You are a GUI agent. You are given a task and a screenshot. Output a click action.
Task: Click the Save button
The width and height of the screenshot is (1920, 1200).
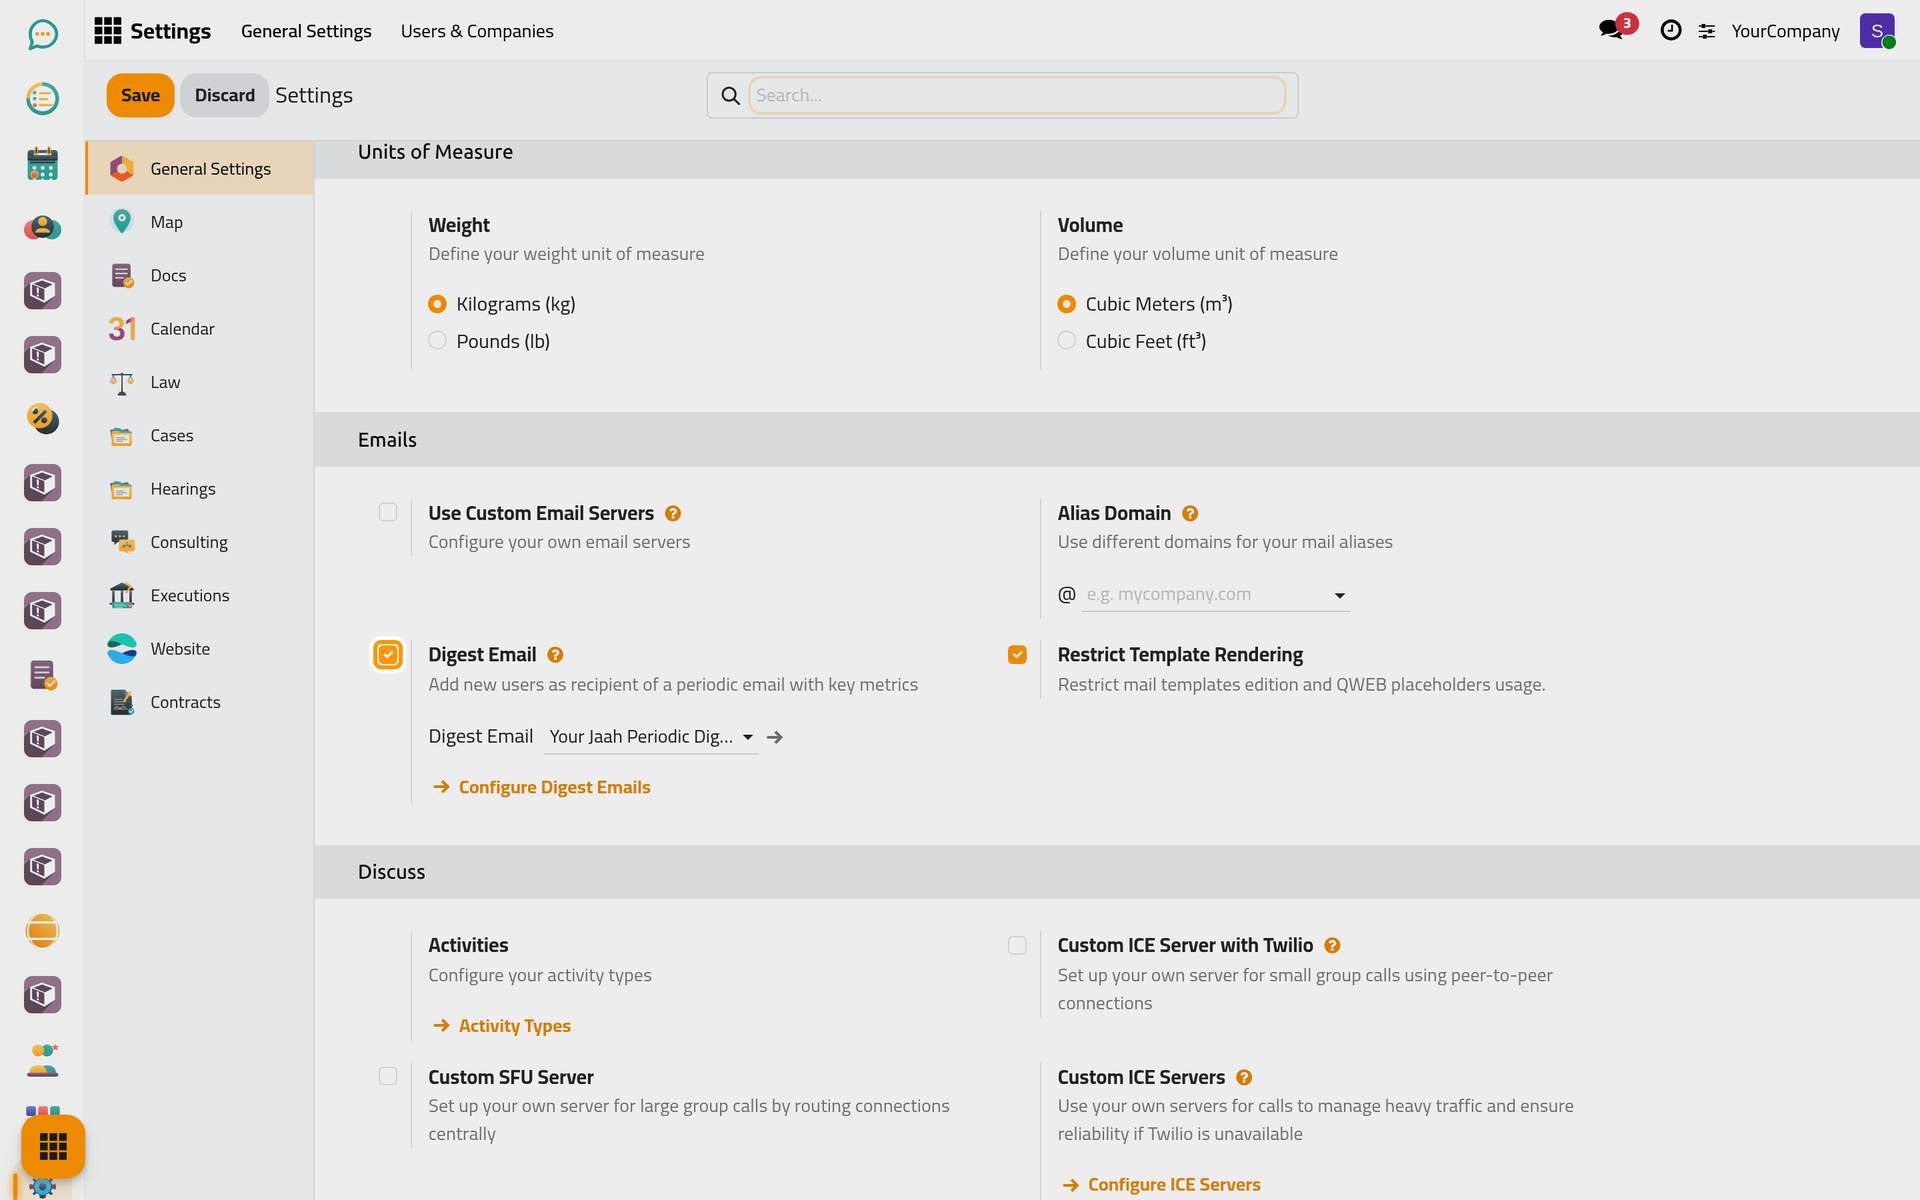click(x=140, y=95)
